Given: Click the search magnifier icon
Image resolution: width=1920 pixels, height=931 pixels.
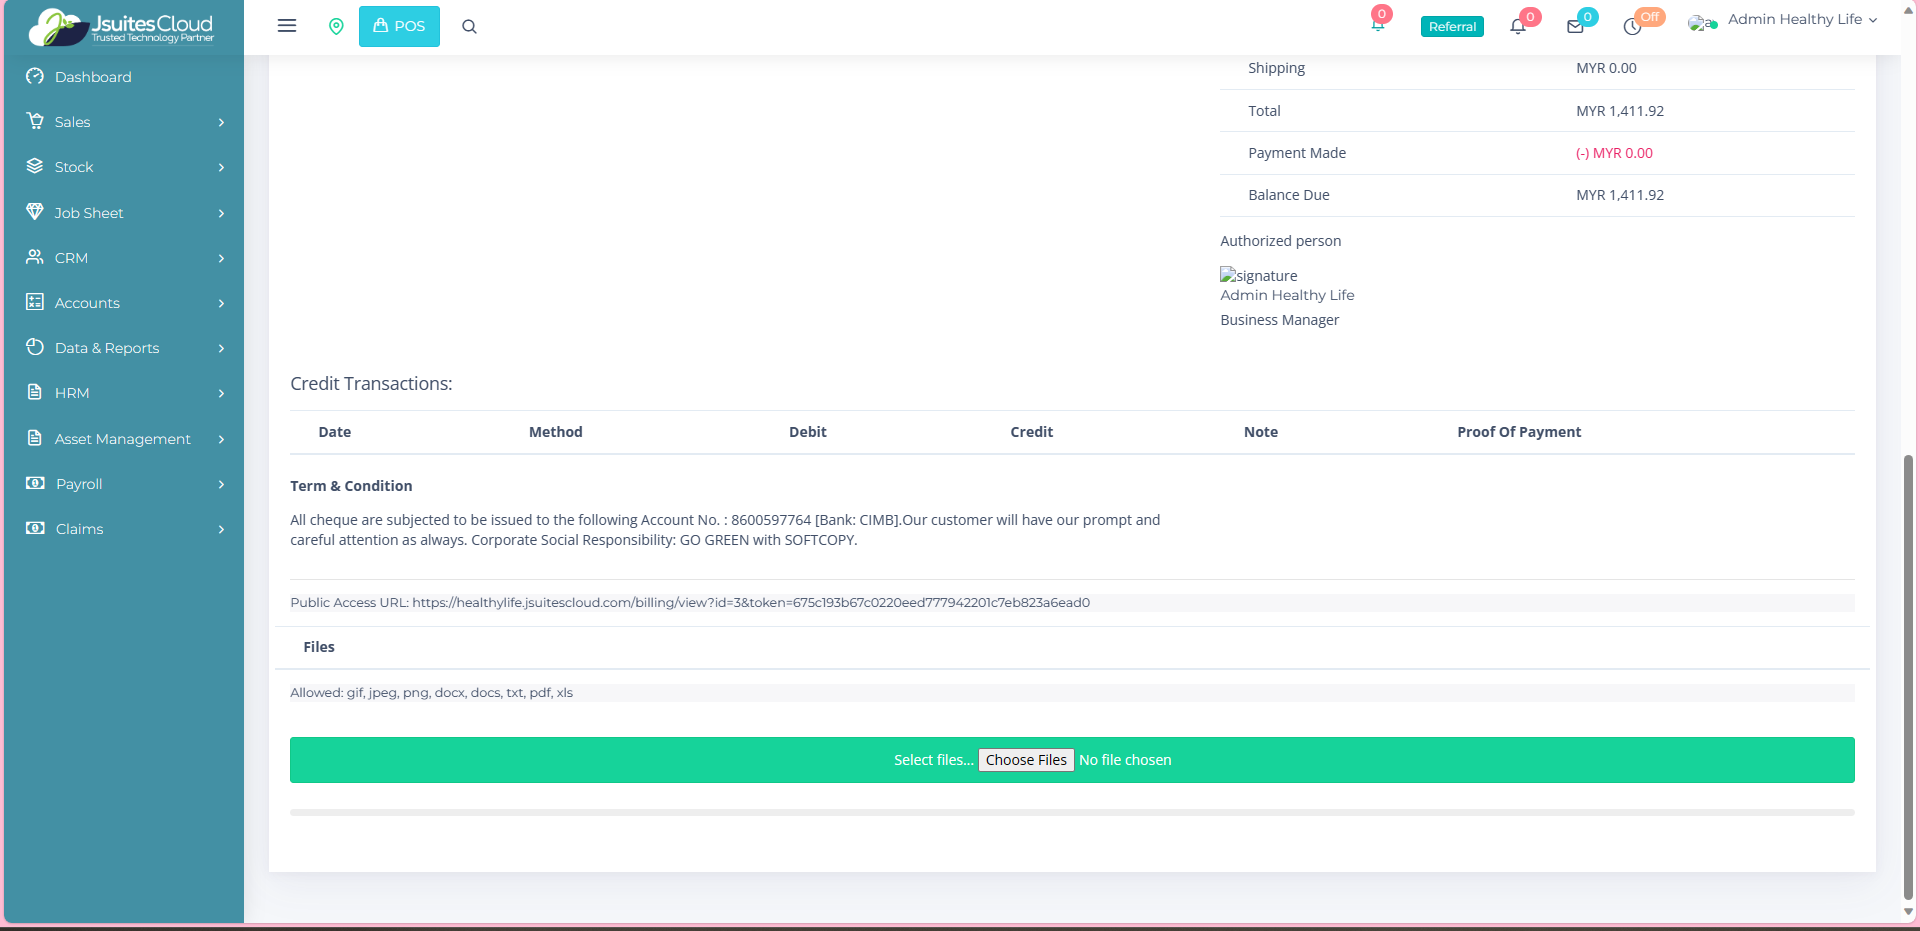Looking at the screenshot, I should tap(469, 27).
